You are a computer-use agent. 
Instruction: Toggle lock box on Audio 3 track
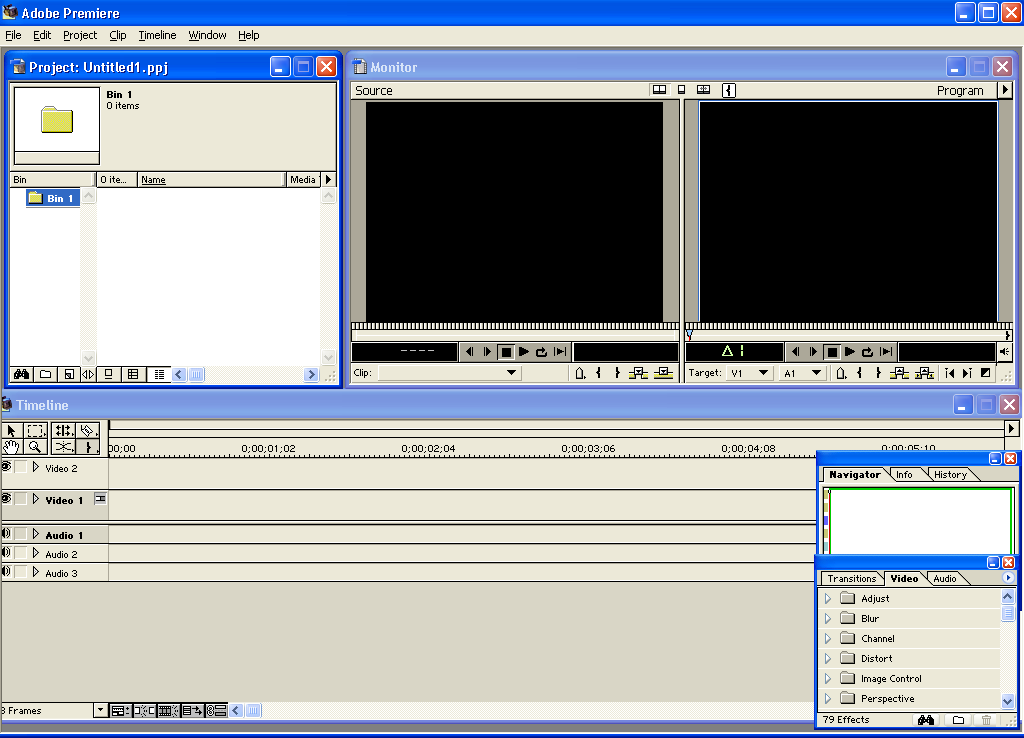point(21,571)
